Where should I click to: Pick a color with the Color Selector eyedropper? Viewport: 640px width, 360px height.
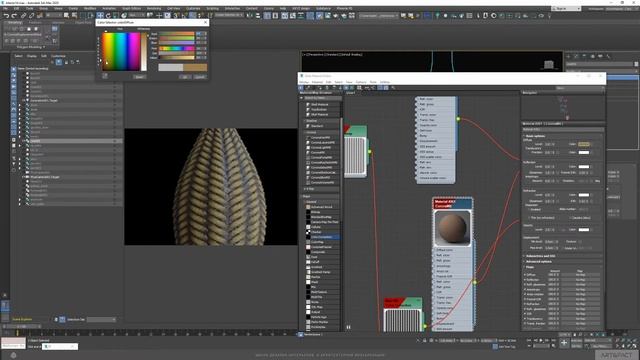[105, 76]
